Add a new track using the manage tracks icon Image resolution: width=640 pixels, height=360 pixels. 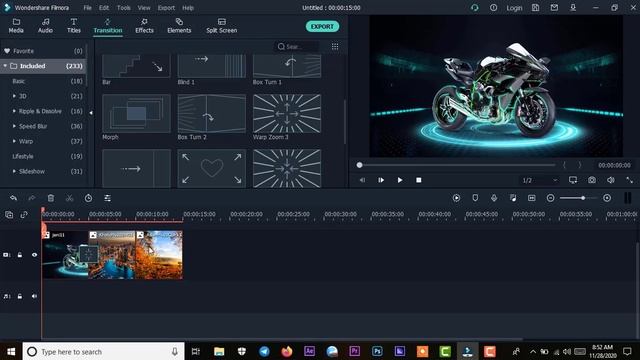tap(9, 215)
